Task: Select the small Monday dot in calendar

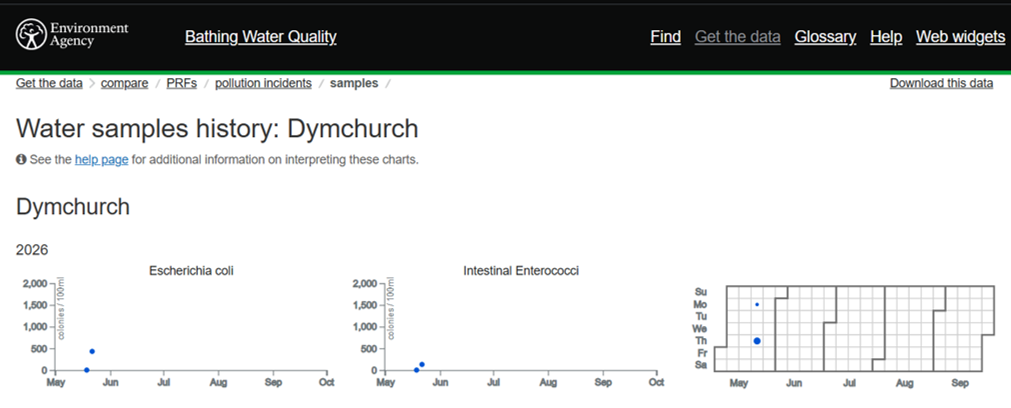Action: tap(757, 304)
